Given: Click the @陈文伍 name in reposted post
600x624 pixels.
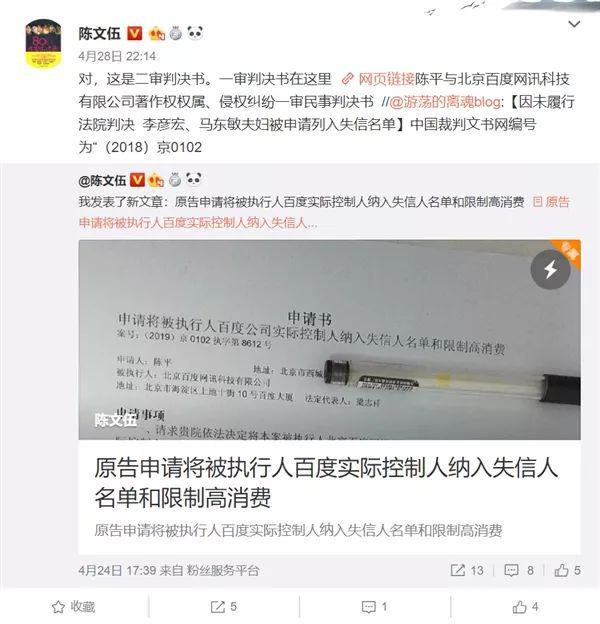Looking at the screenshot, I should (x=102, y=181).
